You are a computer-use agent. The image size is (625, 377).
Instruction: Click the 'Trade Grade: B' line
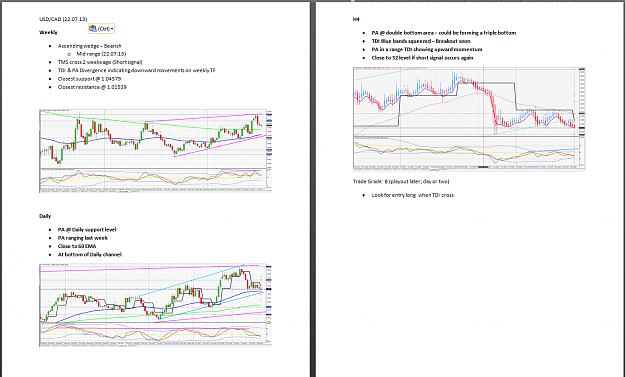401,181
